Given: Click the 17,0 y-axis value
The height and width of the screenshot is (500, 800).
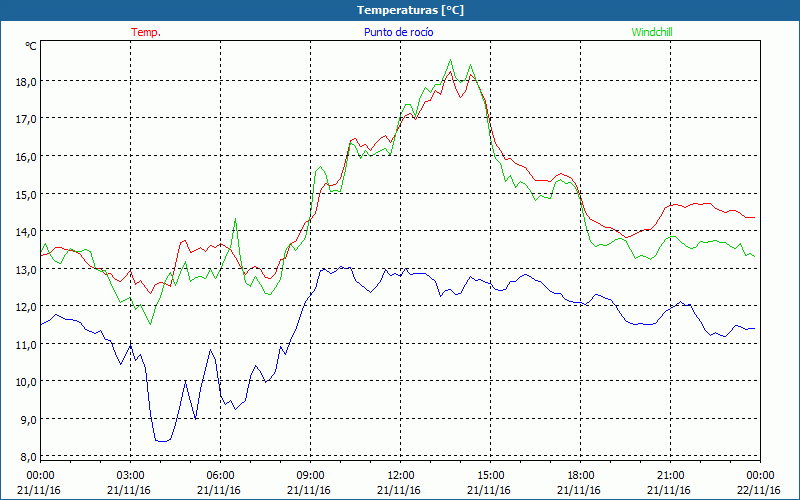Looking at the screenshot, I should 27,119.
